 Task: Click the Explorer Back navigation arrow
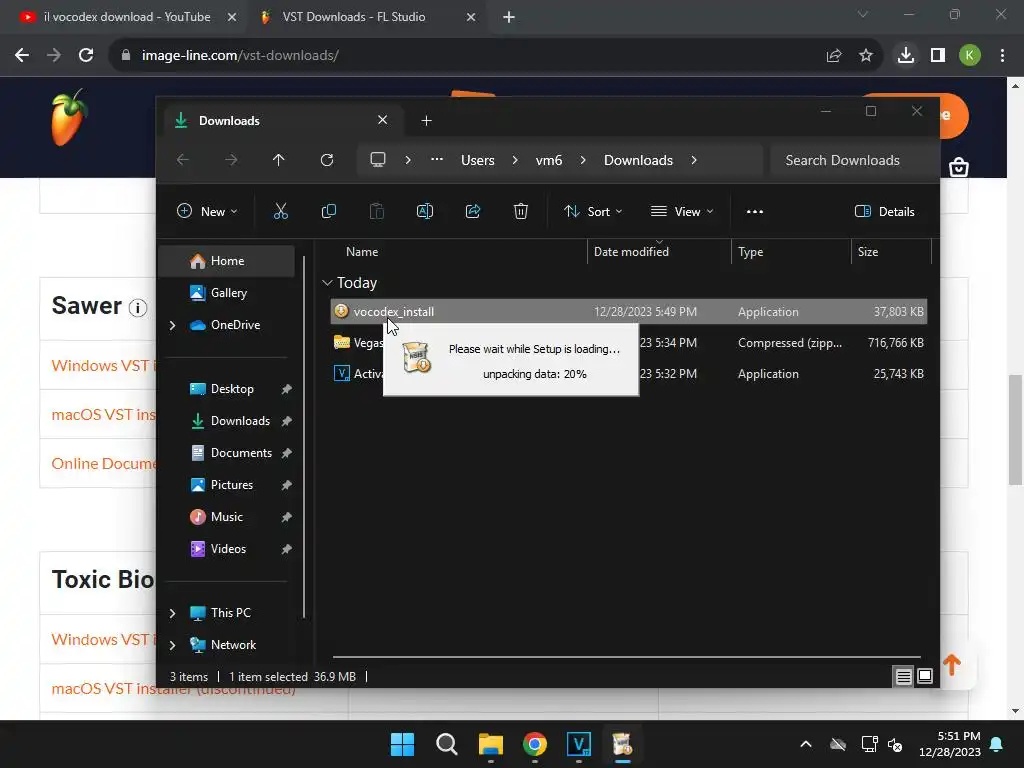(x=183, y=160)
